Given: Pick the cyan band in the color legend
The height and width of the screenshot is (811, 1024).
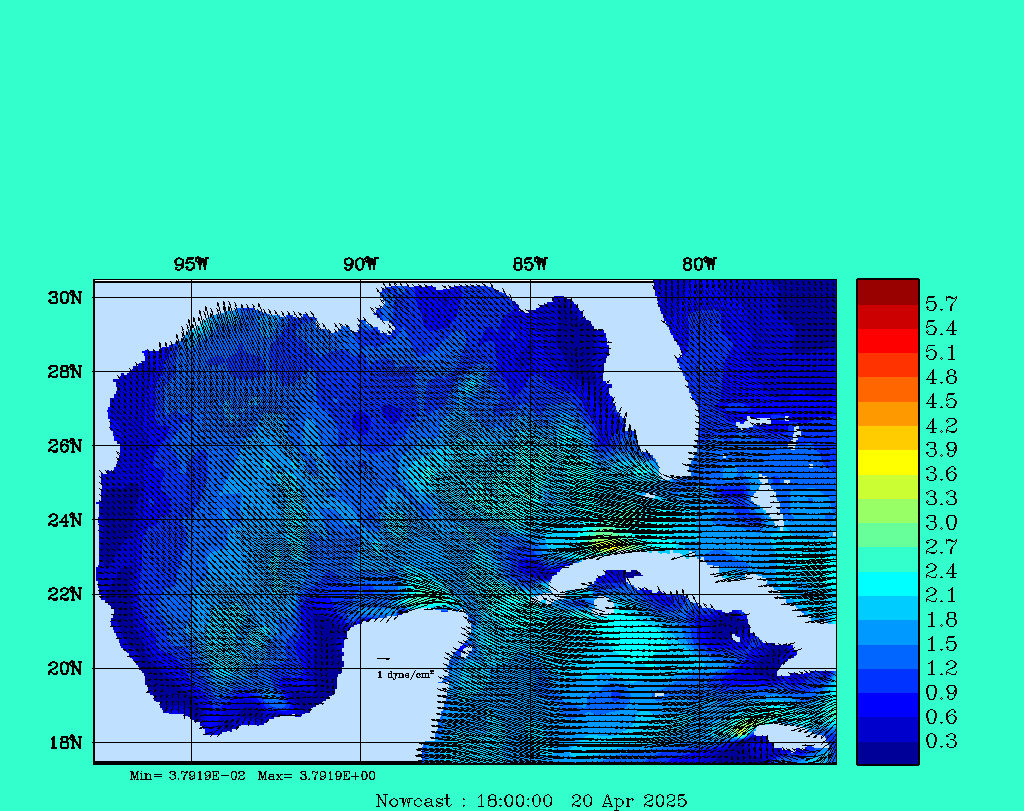Looking at the screenshot, I should (887, 583).
